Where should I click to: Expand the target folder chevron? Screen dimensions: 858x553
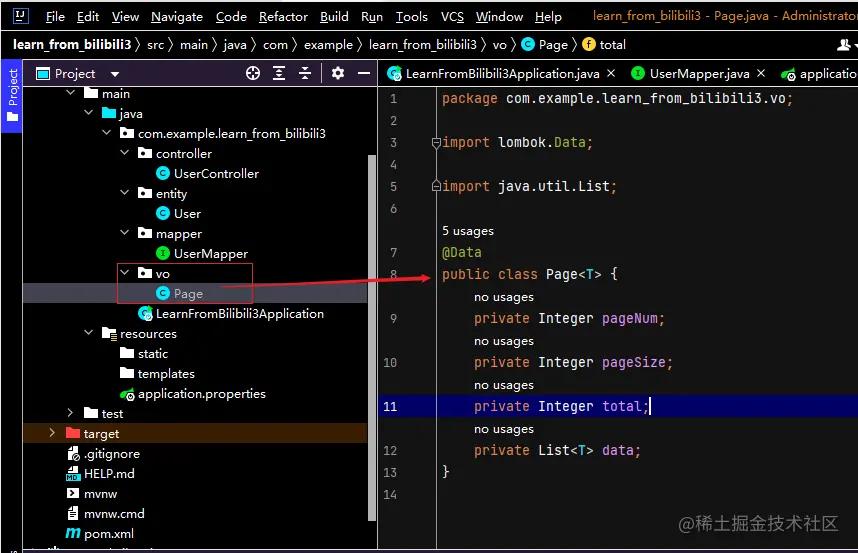pos(52,433)
